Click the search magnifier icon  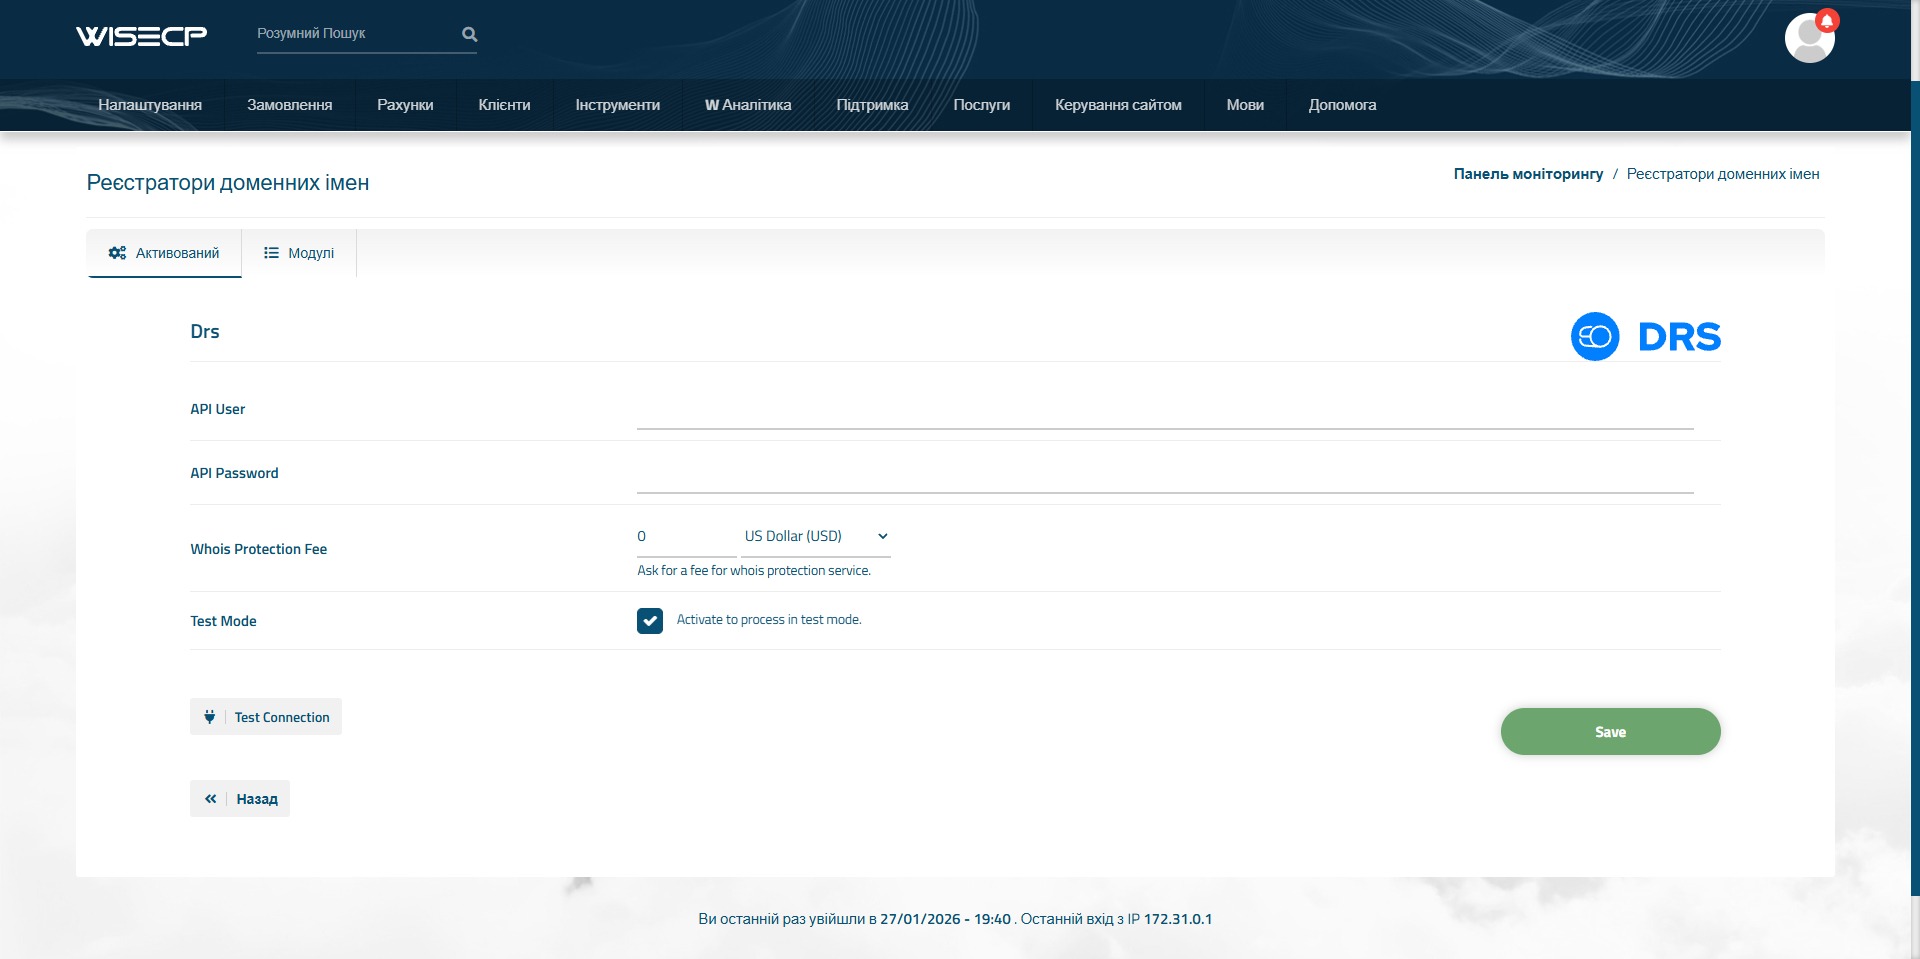coord(469,34)
